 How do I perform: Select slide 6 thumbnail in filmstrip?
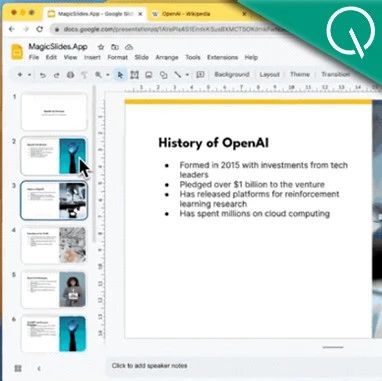click(54, 334)
